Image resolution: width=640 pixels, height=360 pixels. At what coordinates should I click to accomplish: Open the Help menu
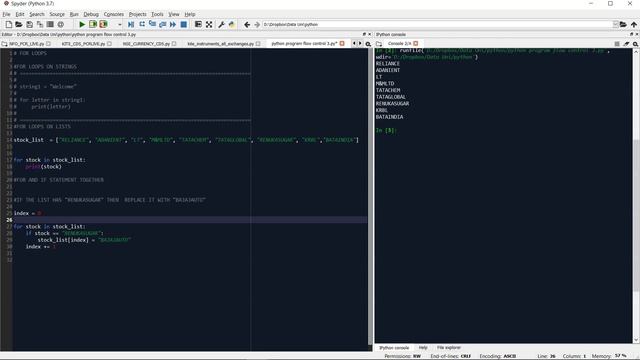[x=190, y=14]
